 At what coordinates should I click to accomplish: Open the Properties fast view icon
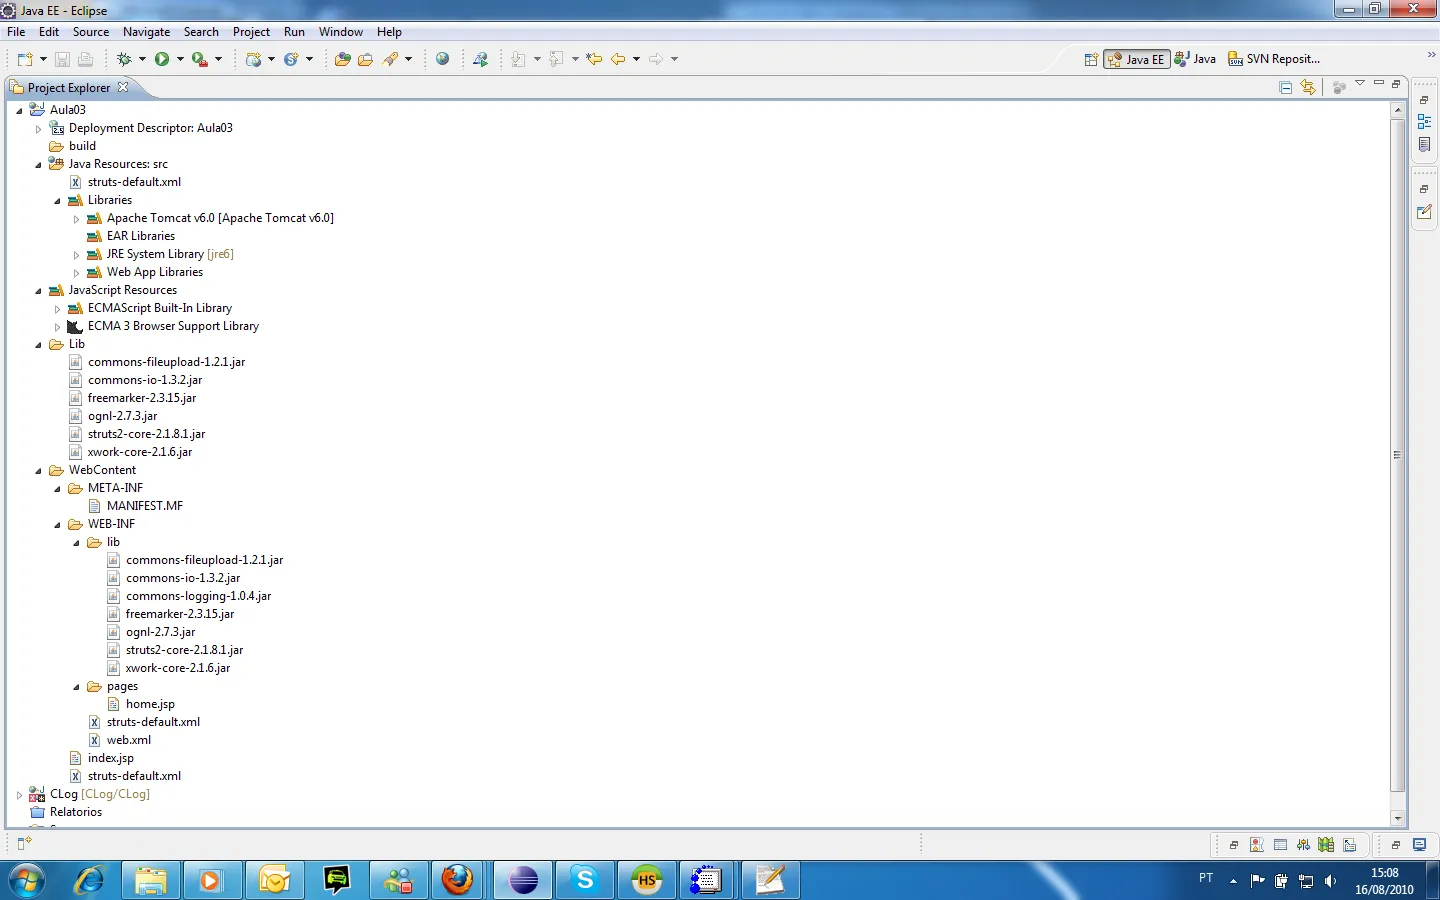pos(1281,845)
